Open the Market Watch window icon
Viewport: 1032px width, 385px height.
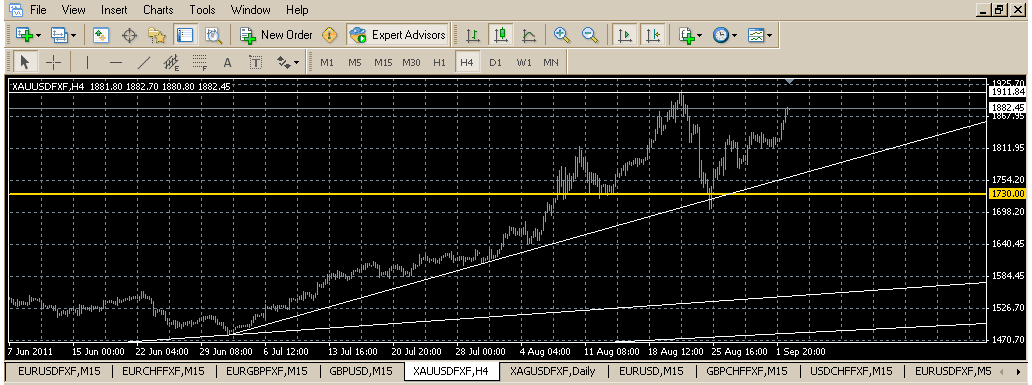(101, 35)
